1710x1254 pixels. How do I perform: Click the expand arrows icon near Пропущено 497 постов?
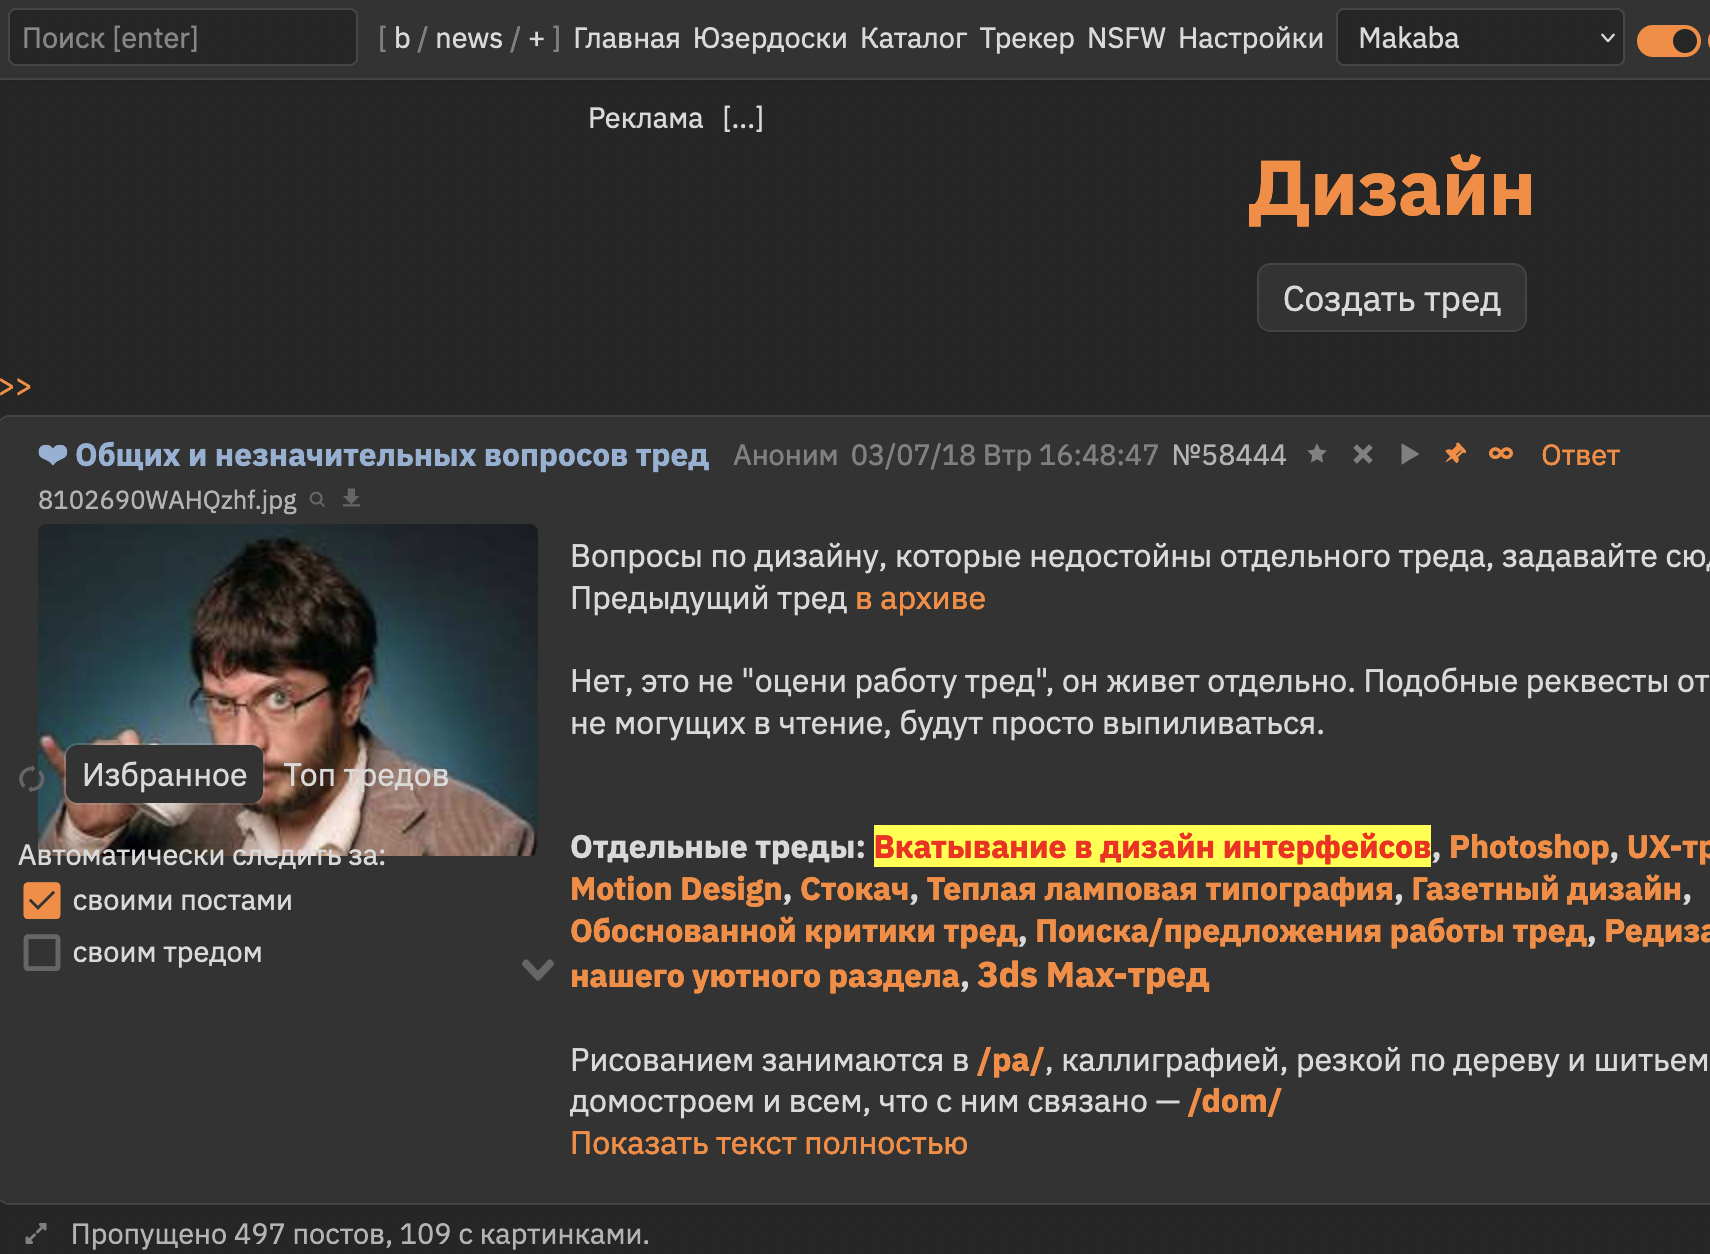(x=36, y=1234)
